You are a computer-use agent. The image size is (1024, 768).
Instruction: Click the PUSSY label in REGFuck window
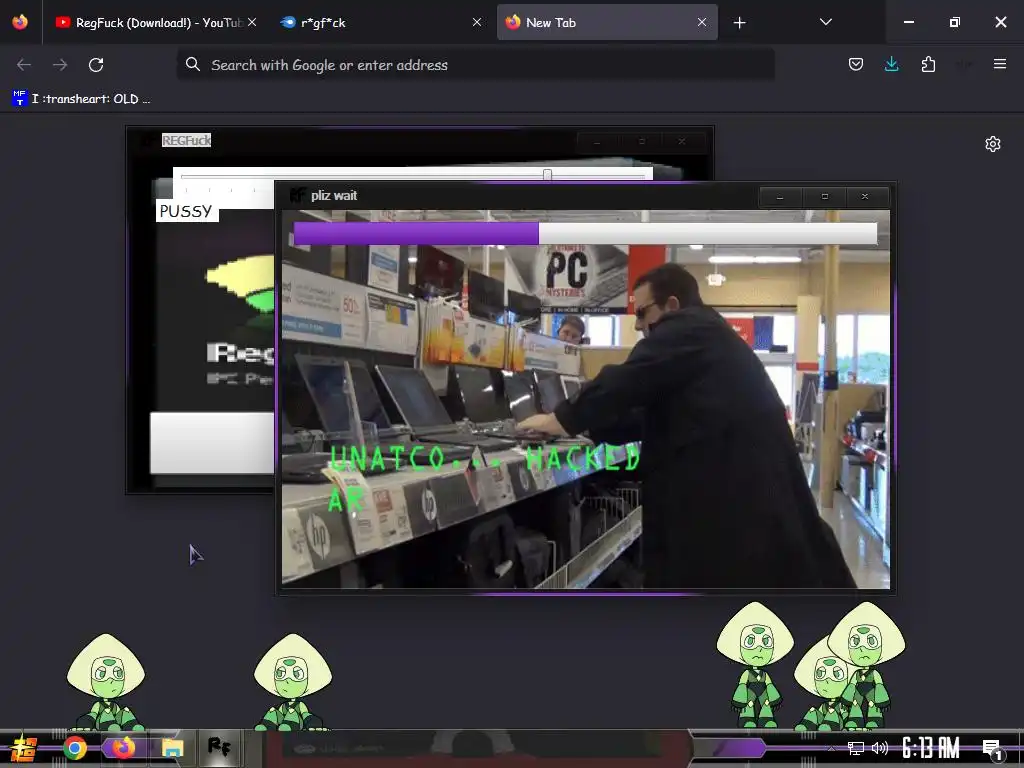(186, 212)
